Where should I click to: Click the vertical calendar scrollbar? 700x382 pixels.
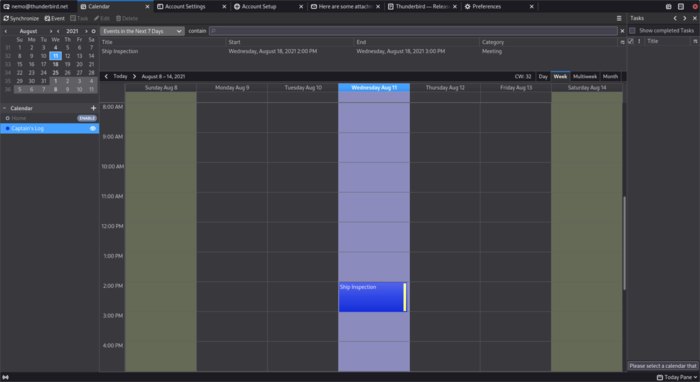point(624,243)
